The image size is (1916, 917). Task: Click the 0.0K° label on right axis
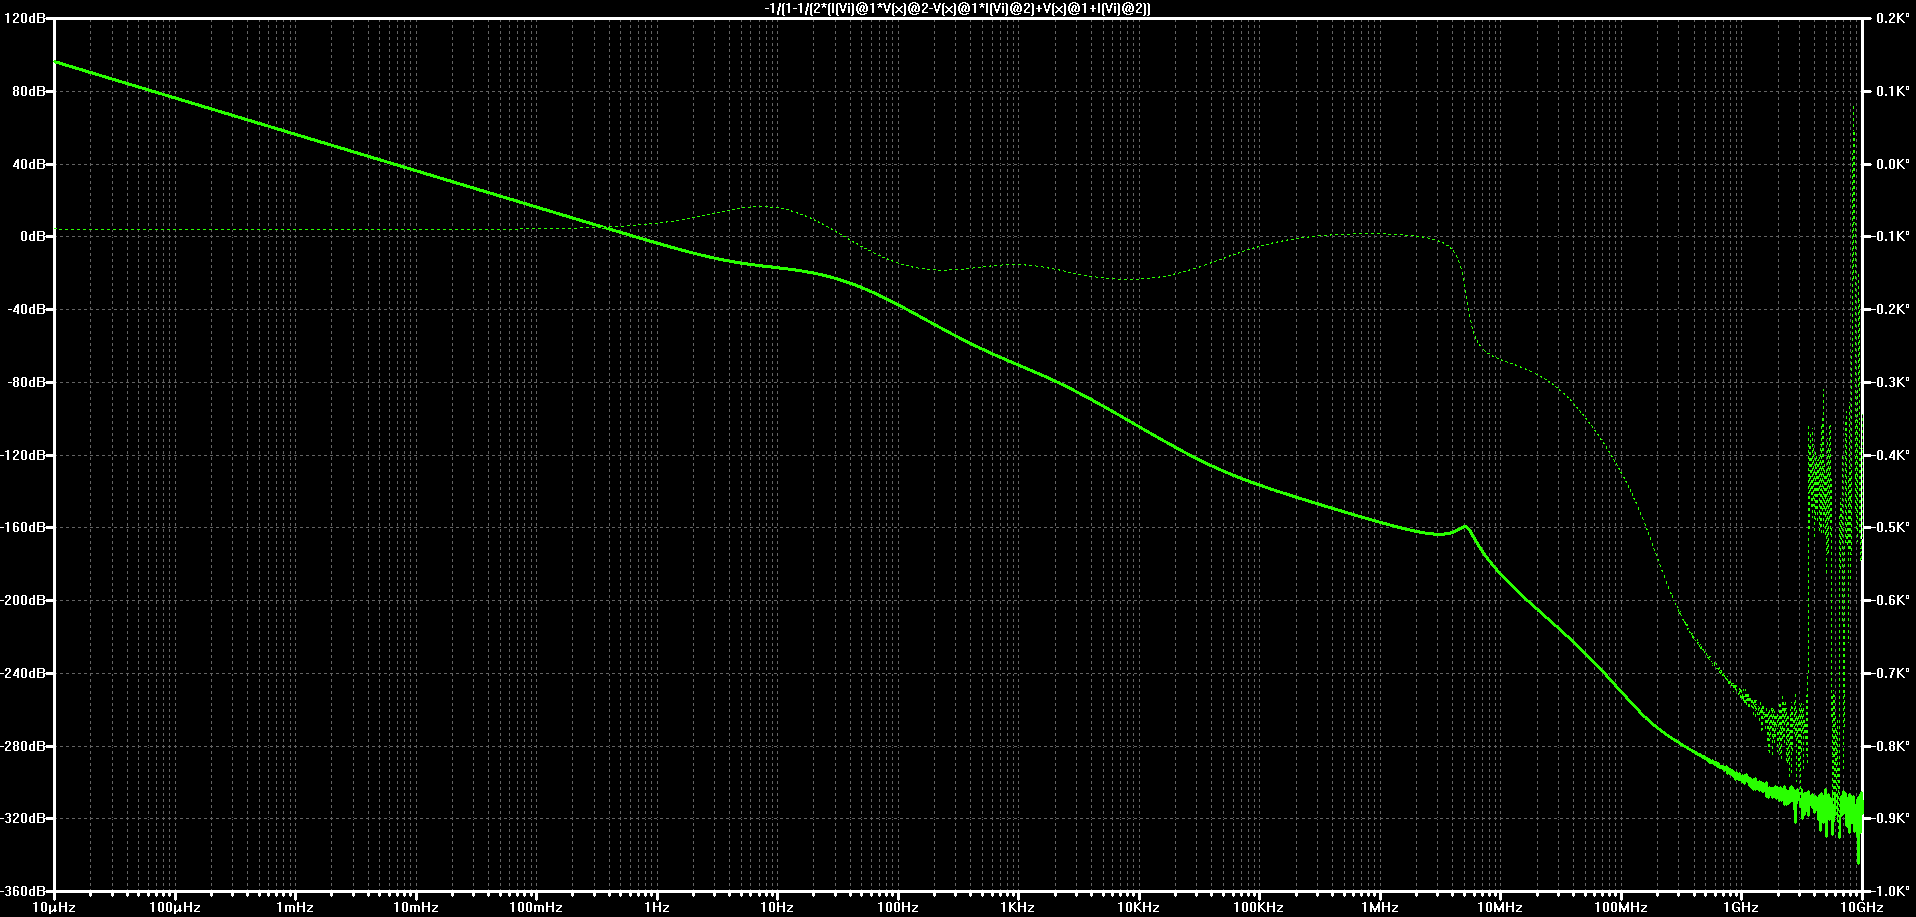[1890, 164]
